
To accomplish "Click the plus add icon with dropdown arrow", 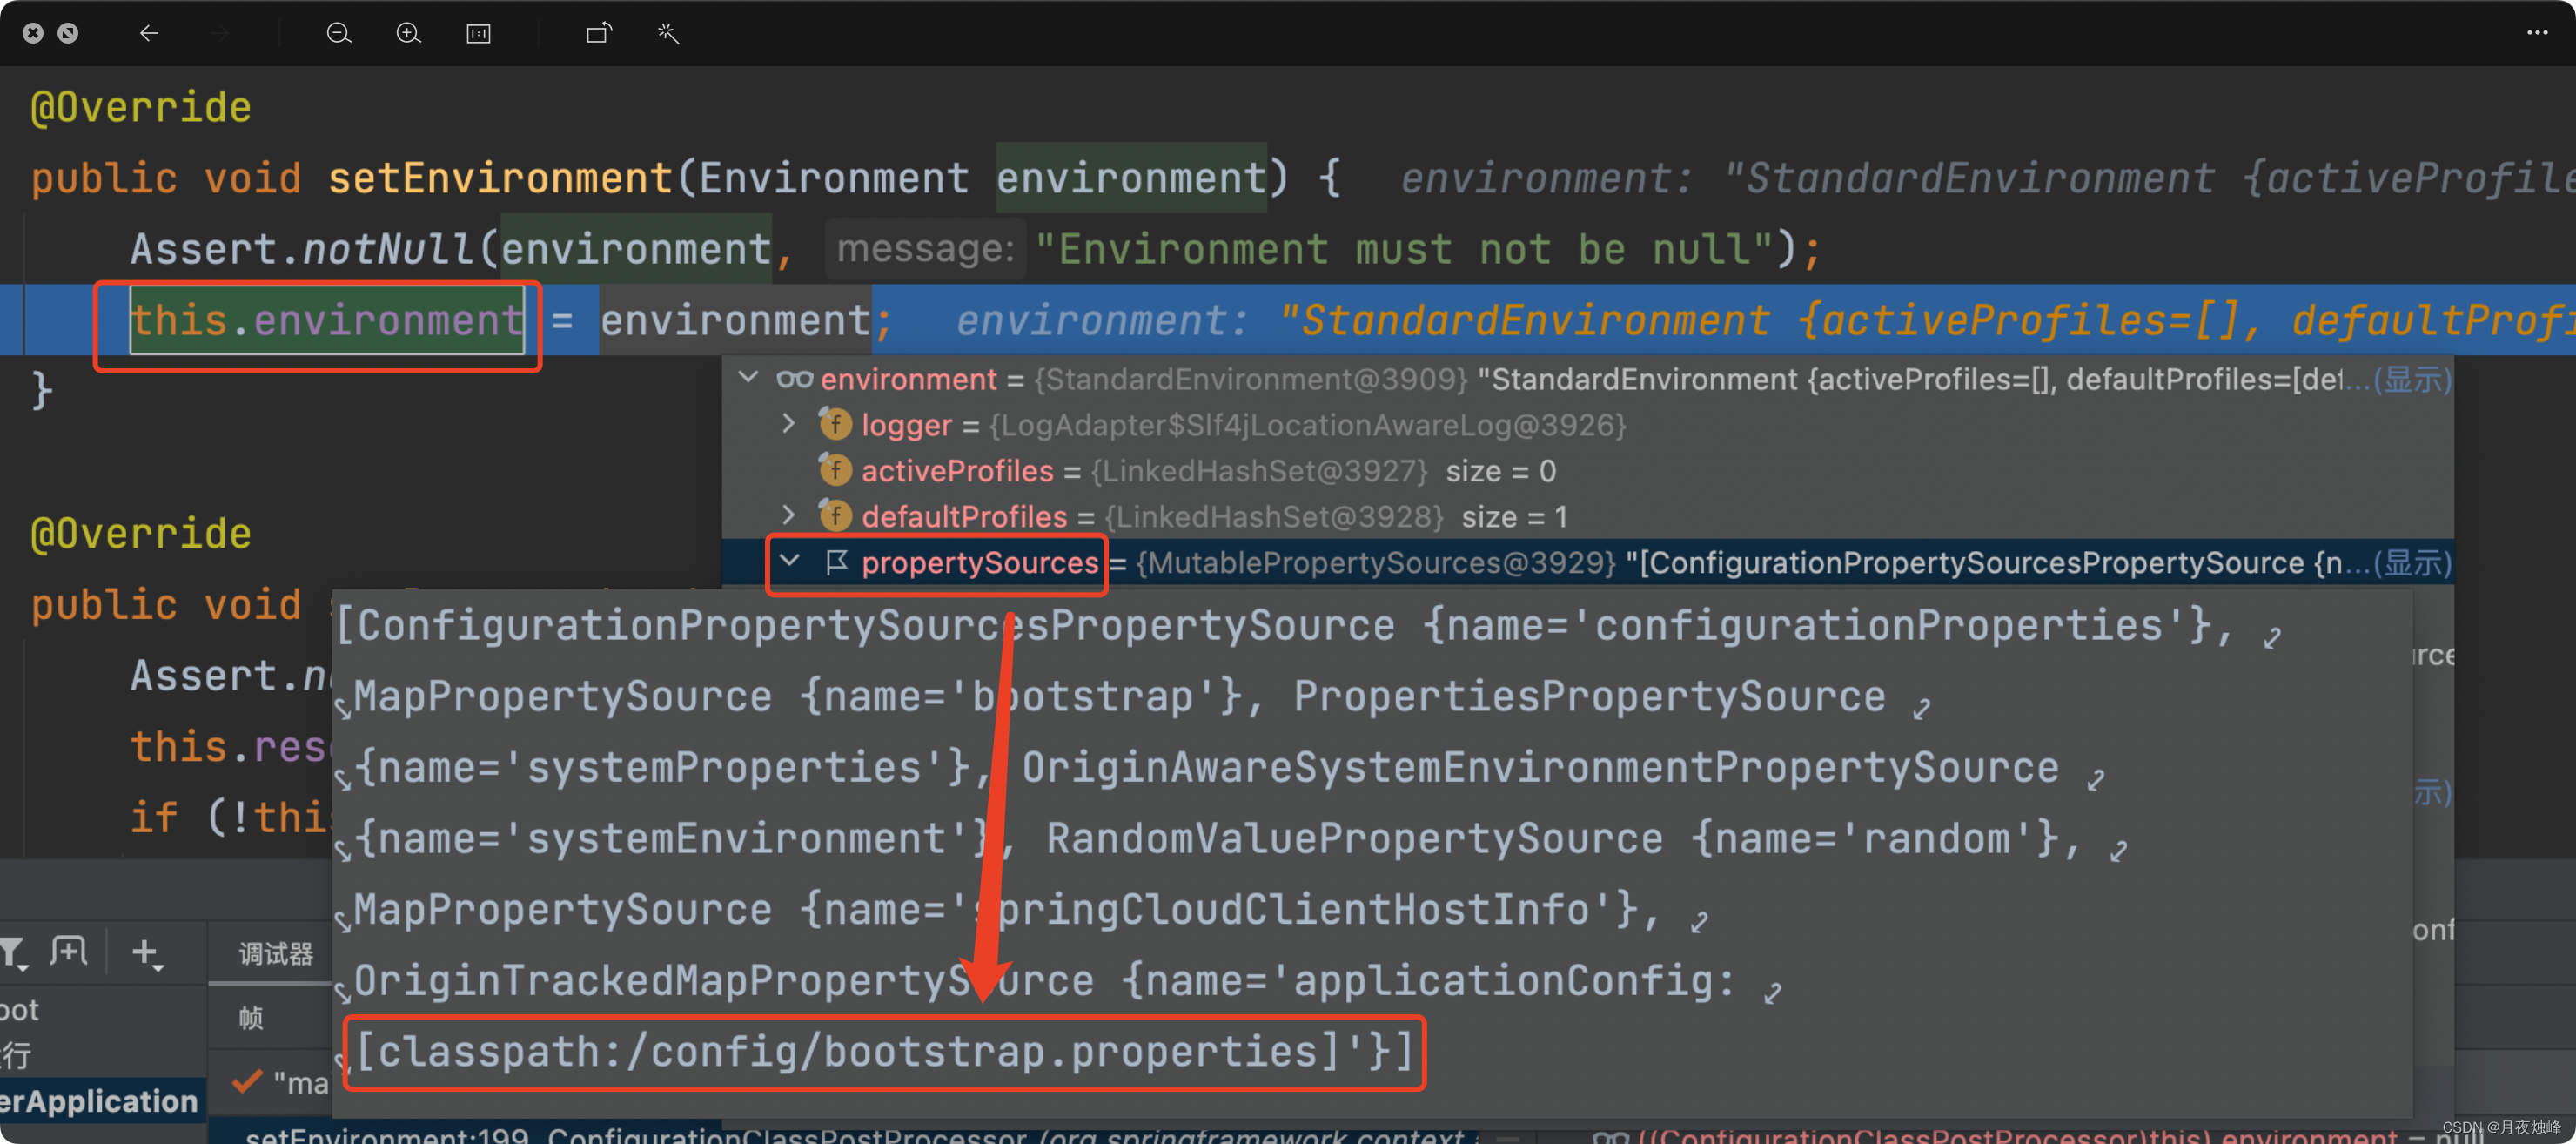I will 146,953.
